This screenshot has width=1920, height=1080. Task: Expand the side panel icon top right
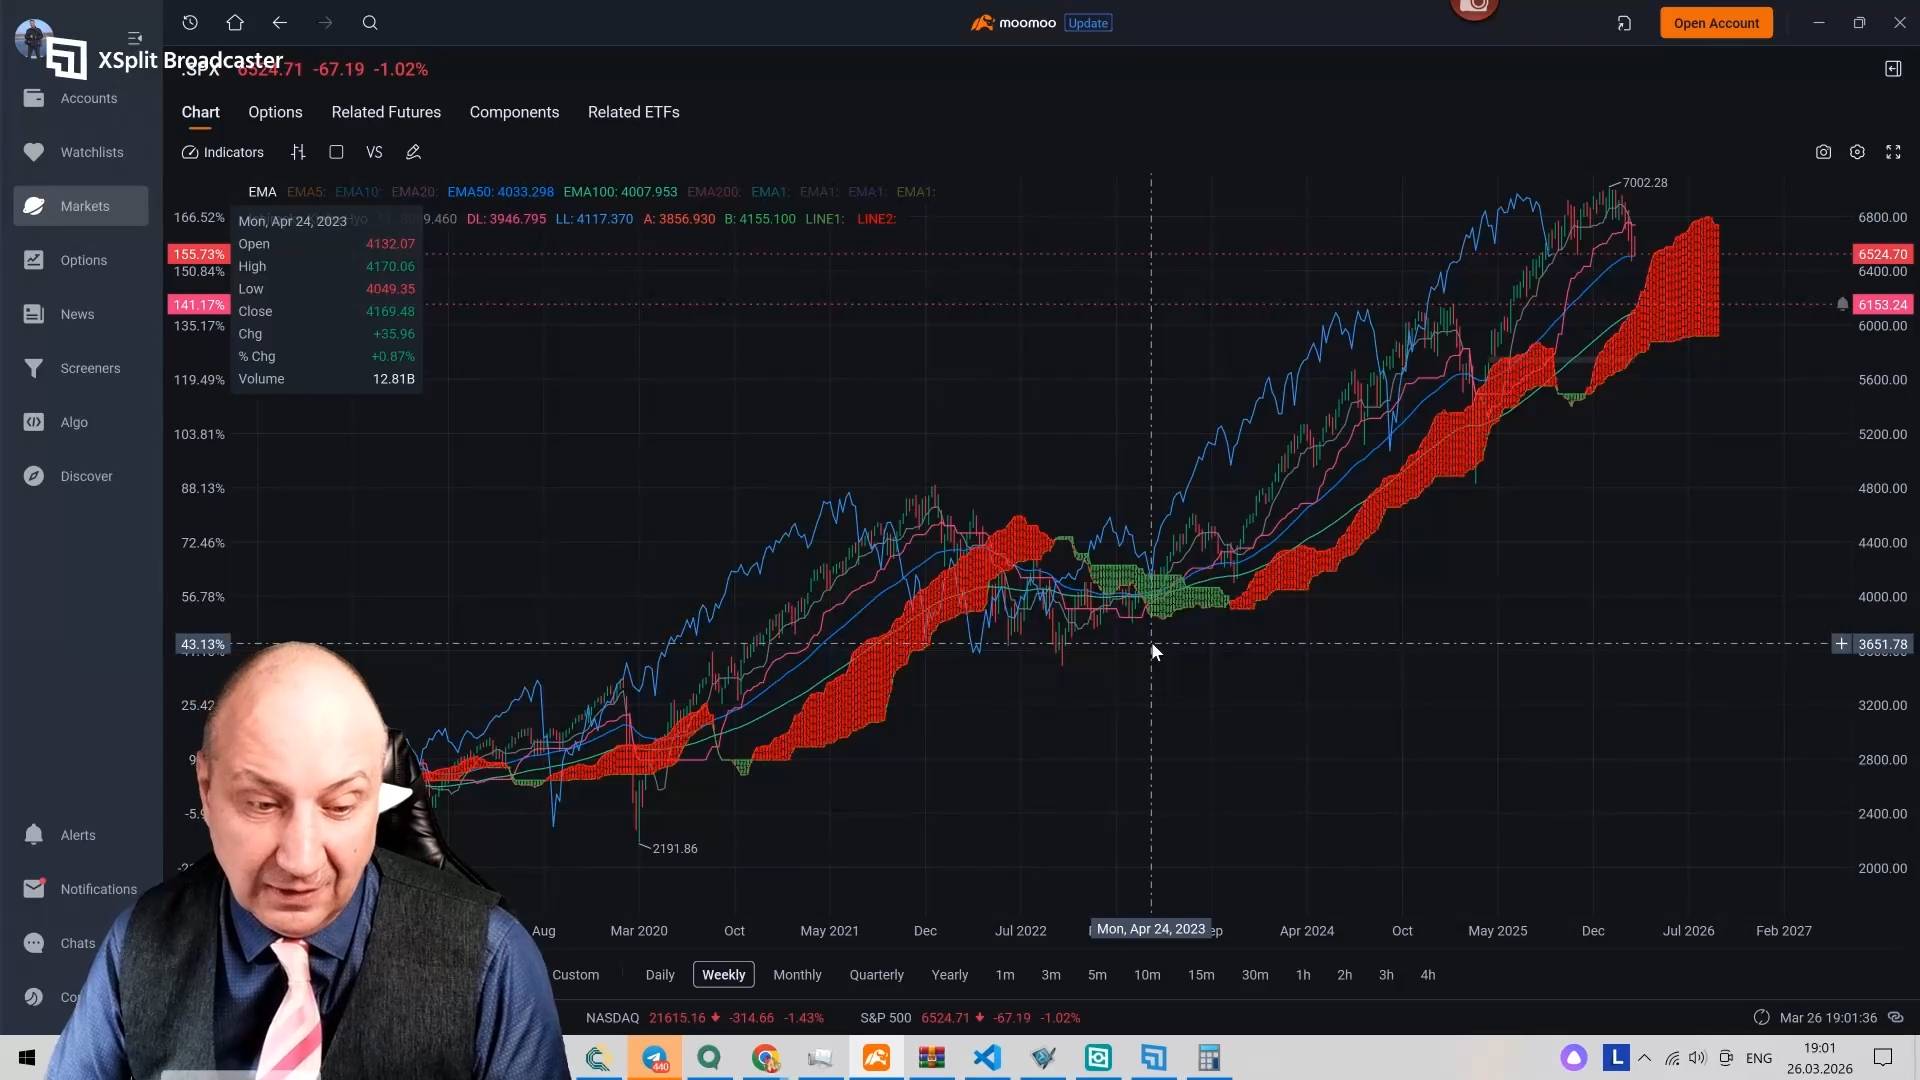pyautogui.click(x=1893, y=69)
